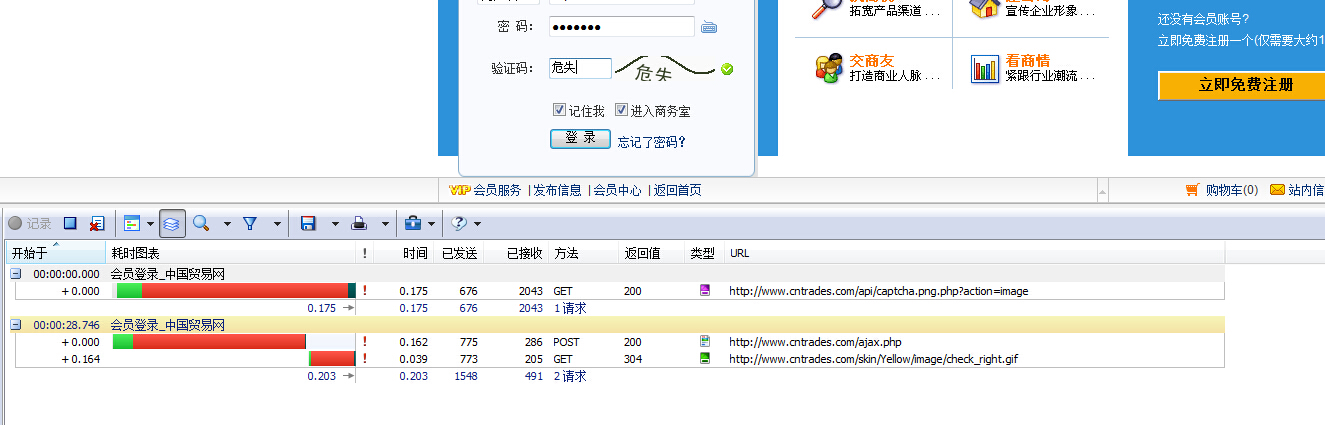Image resolution: width=1325 pixels, height=425 pixels.
Task: Open the find dropdown arrow
Action: [x=227, y=224]
